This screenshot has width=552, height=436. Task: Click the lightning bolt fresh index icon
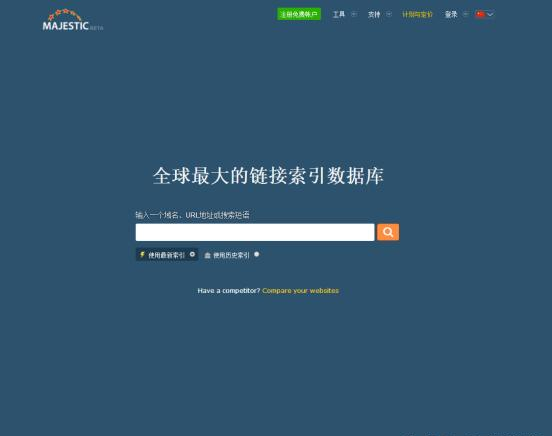142,254
